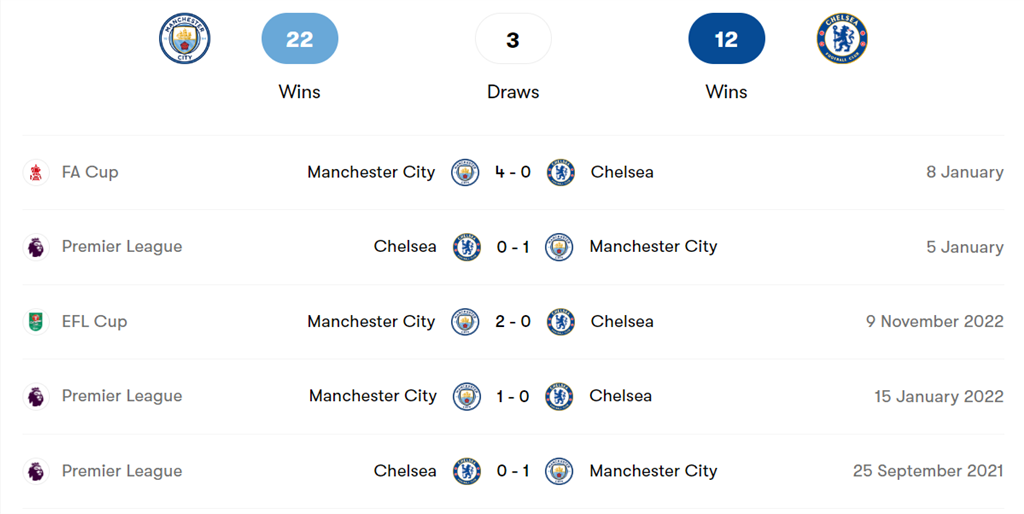1024x514 pixels.
Task: Click the large Chelsea crest at top
Action: pos(842,40)
